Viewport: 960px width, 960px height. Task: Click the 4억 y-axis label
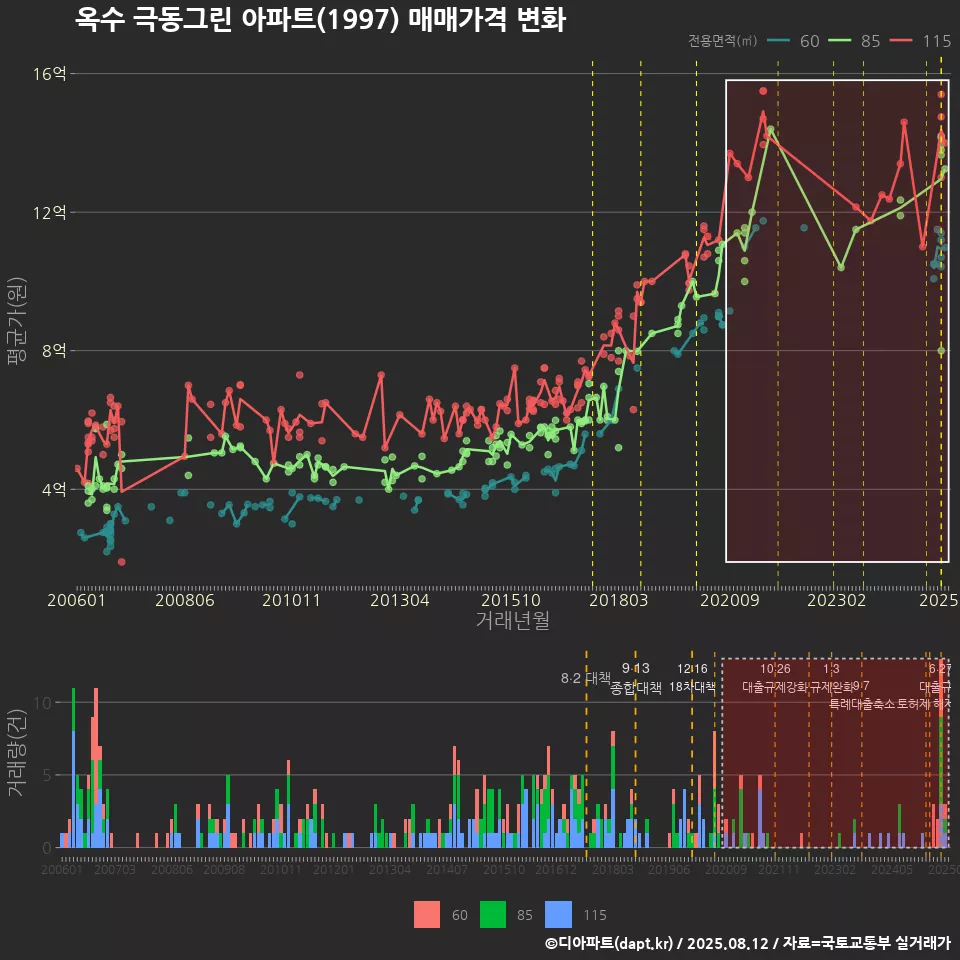(x=54, y=490)
